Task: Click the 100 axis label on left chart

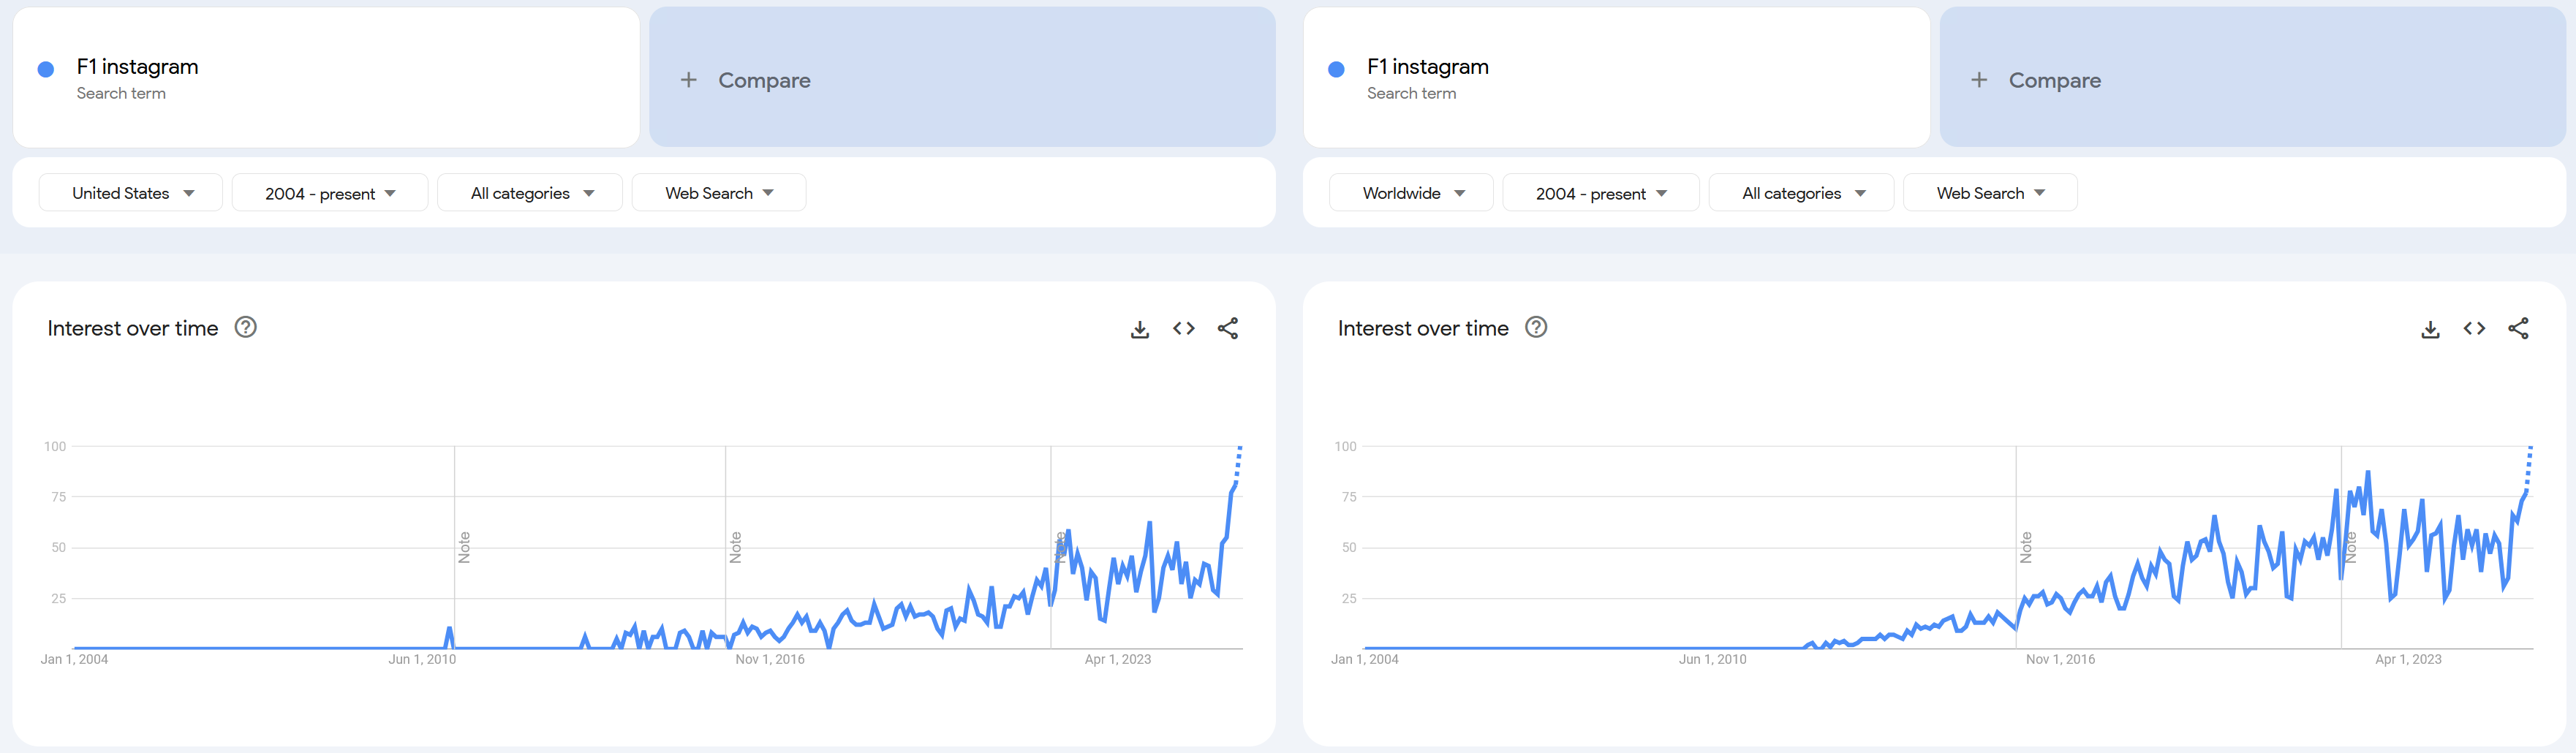Action: (55, 446)
